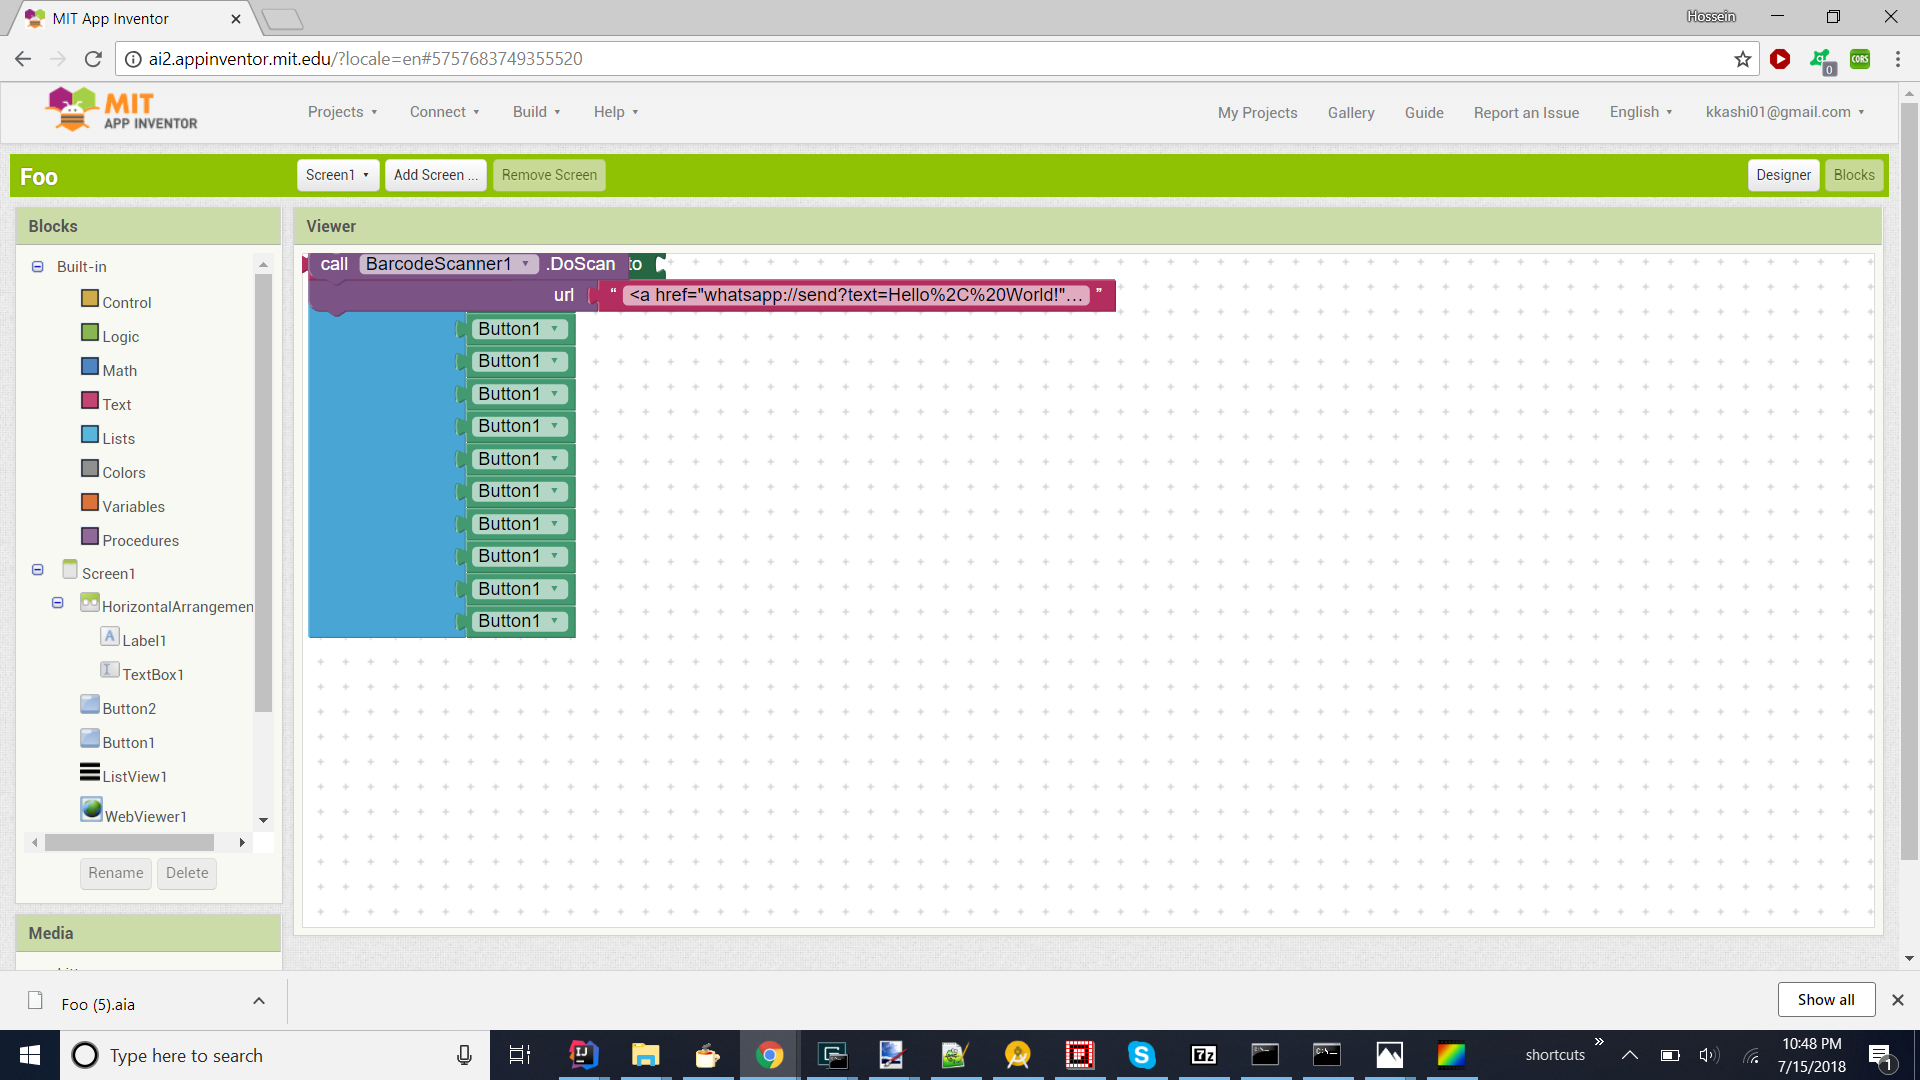Open the Screen1 screen selector dropdown
The image size is (1920, 1080).
pos(337,174)
